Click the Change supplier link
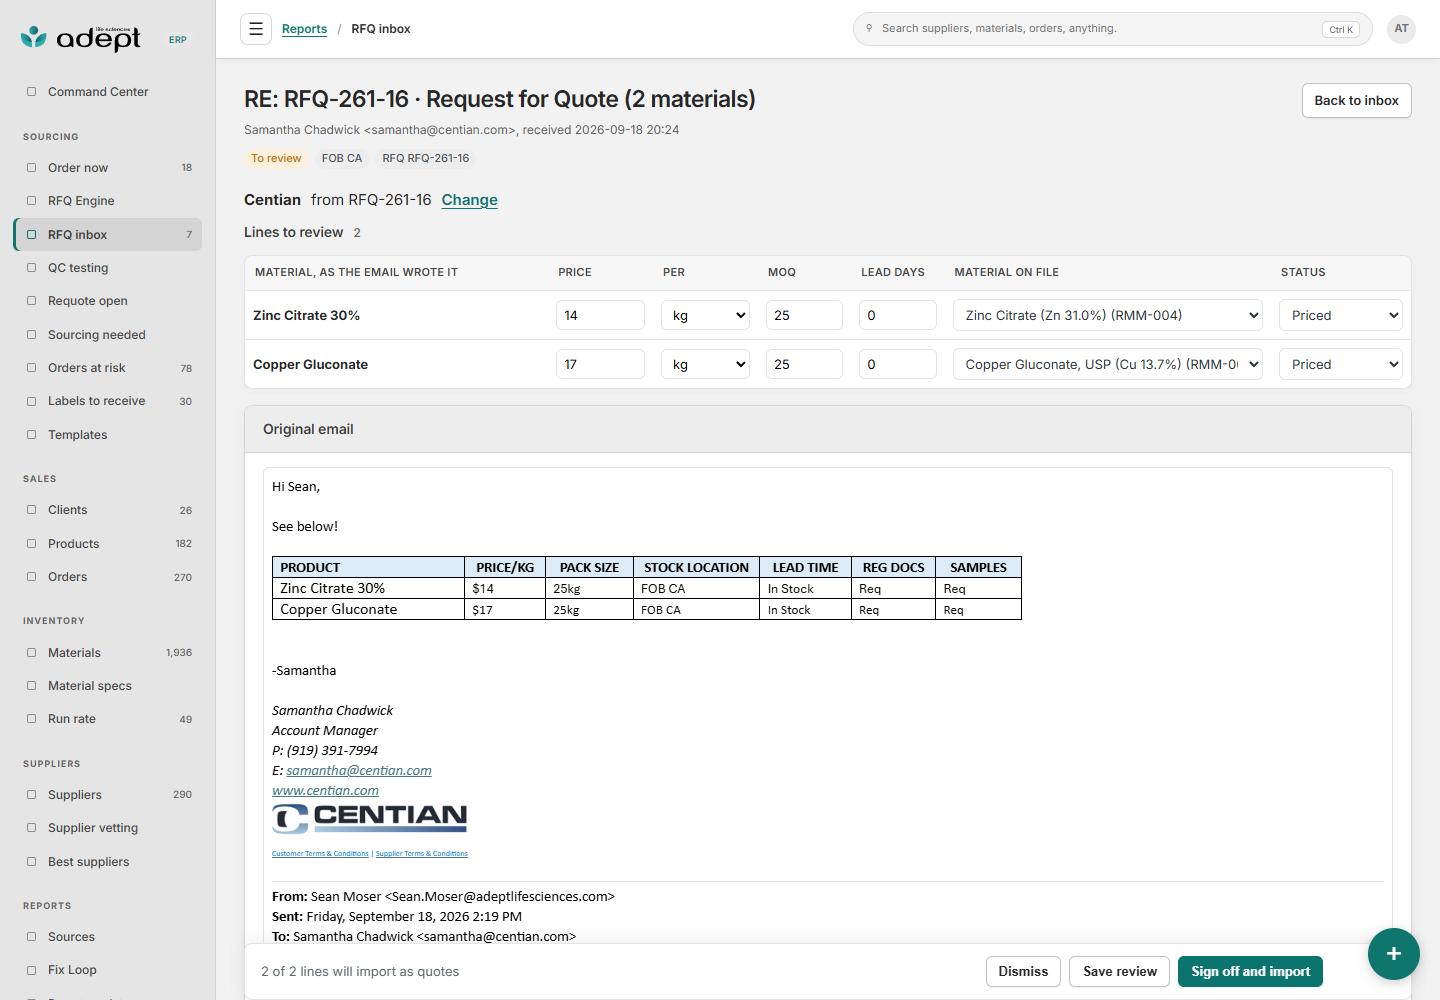Screen dimensions: 1440x1000 470,200
